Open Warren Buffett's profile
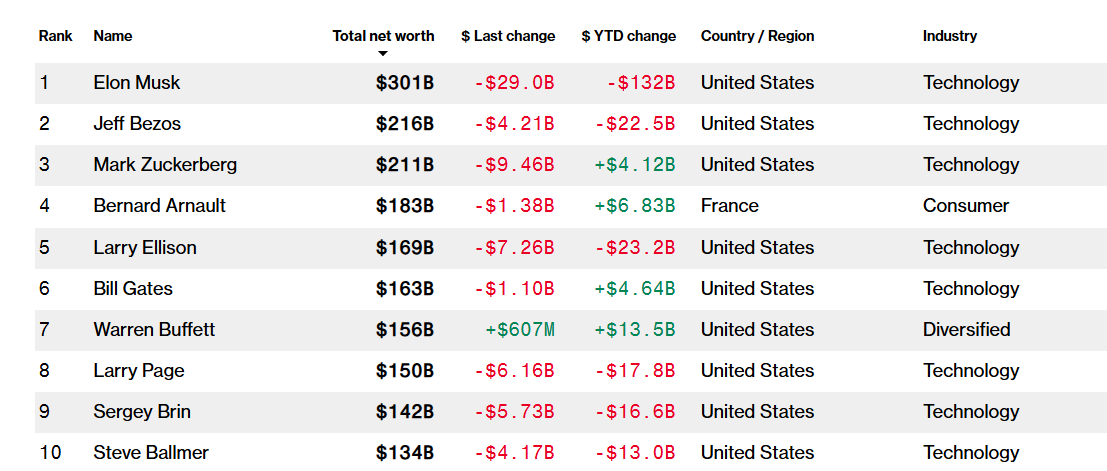The image size is (1107, 471). [154, 329]
